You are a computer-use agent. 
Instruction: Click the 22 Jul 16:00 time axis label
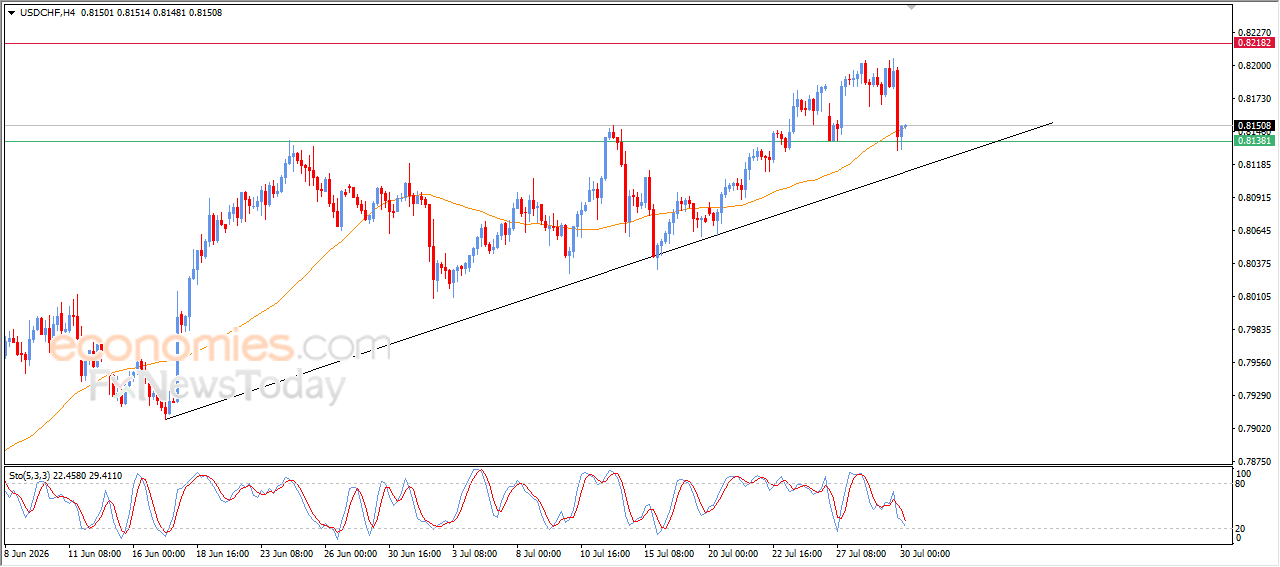coord(799,552)
